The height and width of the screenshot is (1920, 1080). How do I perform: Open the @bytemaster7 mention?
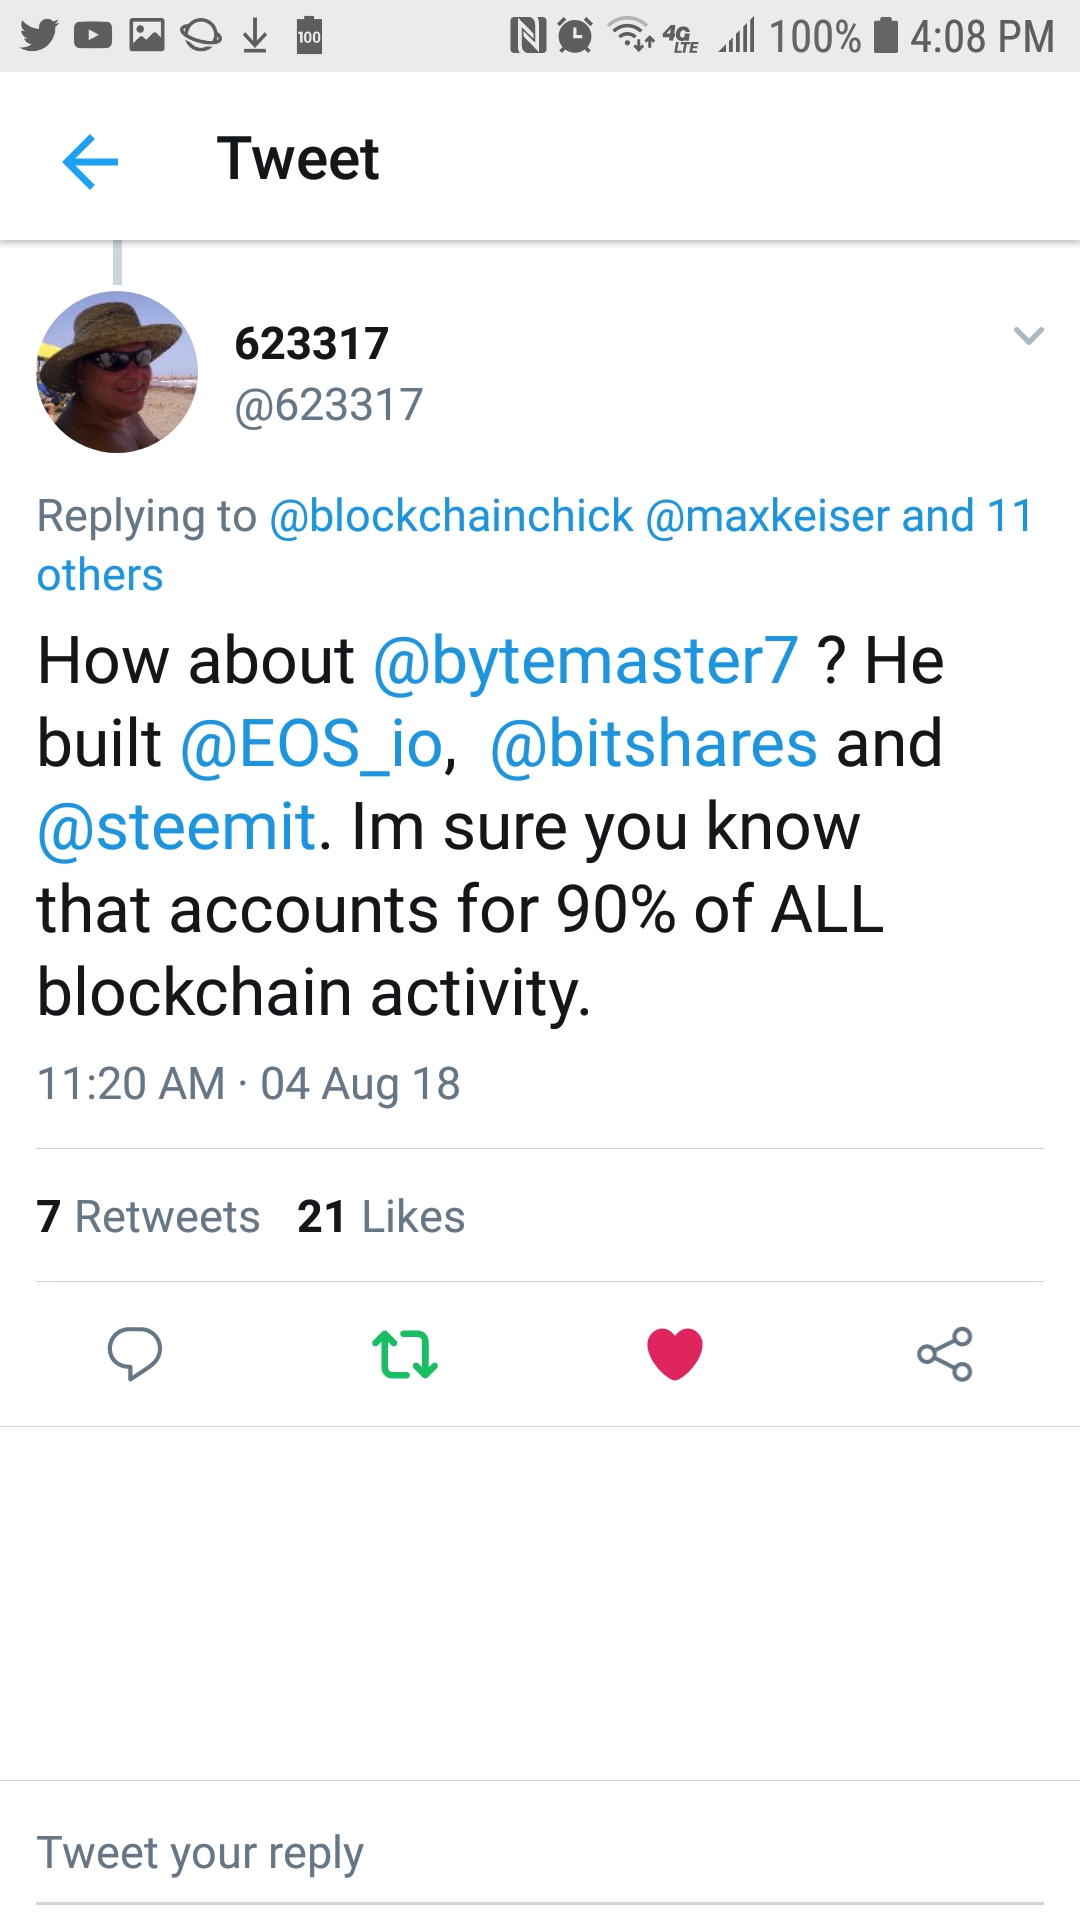pos(585,661)
